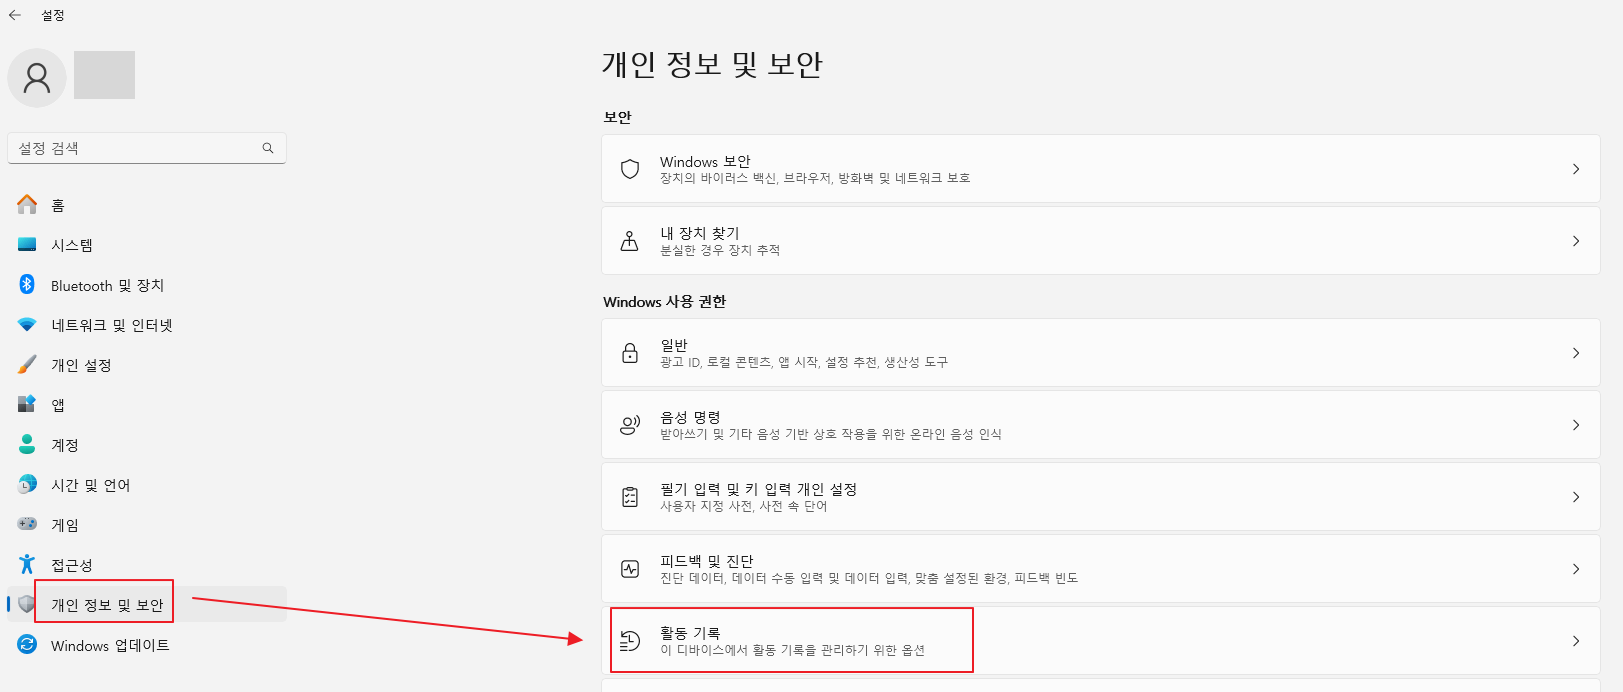Click the 홈 house icon
The image size is (1623, 692).
click(27, 204)
